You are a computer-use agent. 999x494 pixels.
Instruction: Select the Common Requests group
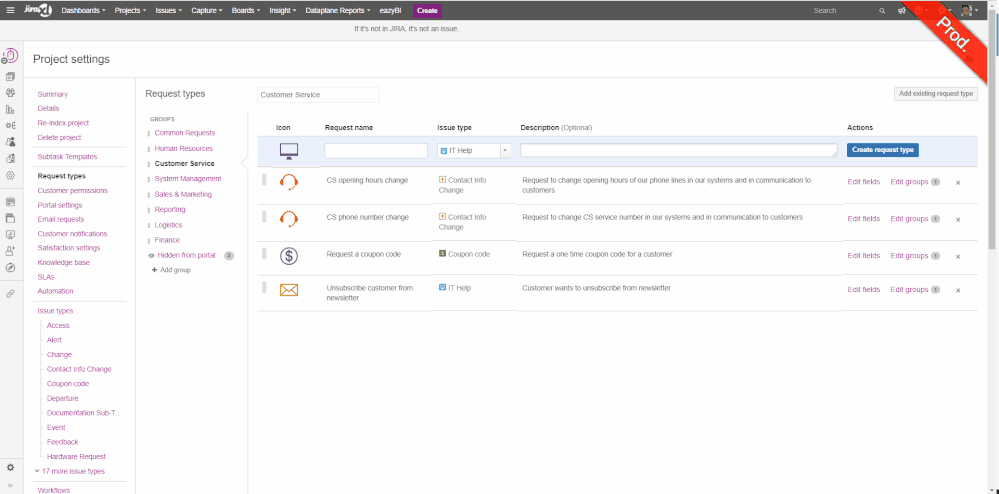185,133
